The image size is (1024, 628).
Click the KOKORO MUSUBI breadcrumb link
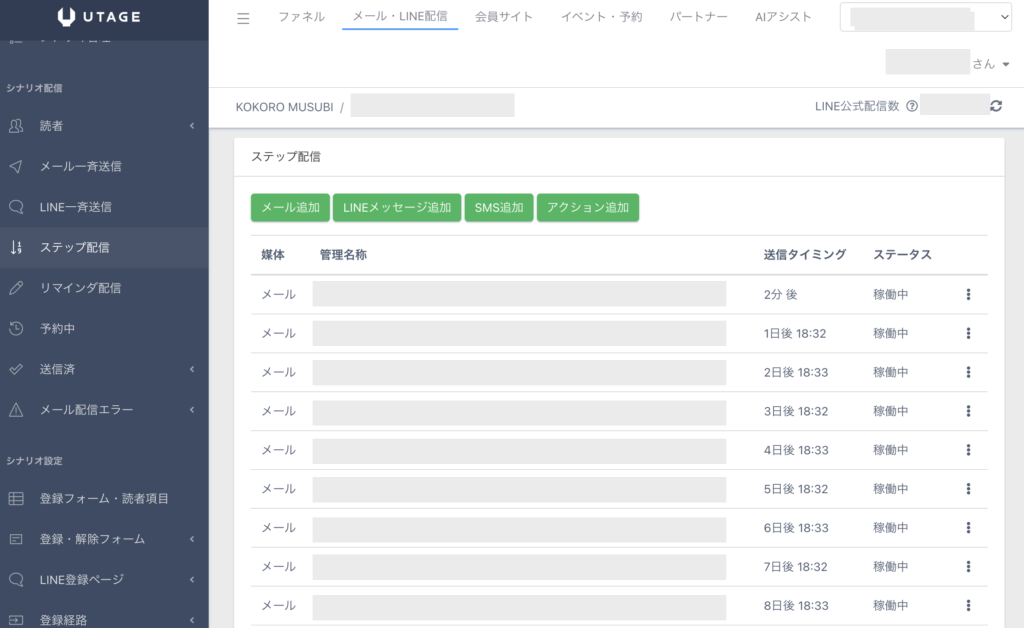click(x=284, y=106)
